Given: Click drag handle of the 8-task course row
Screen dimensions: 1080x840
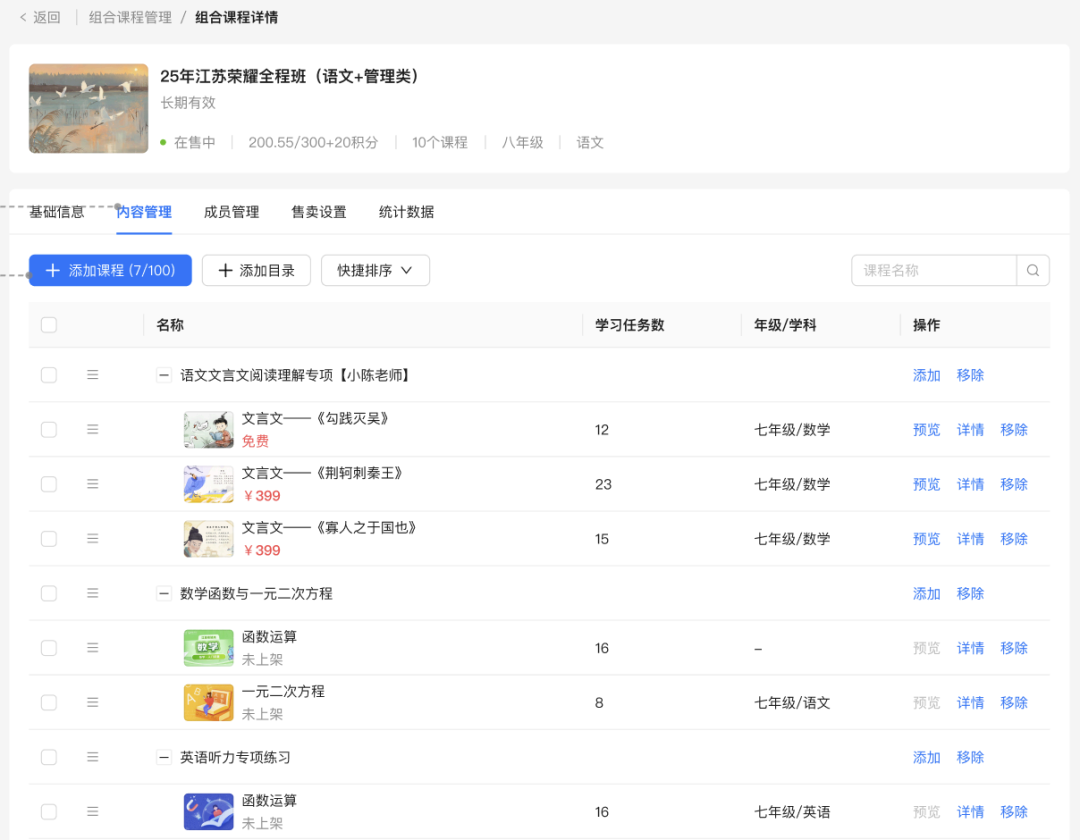Looking at the screenshot, I should click(x=92, y=702).
